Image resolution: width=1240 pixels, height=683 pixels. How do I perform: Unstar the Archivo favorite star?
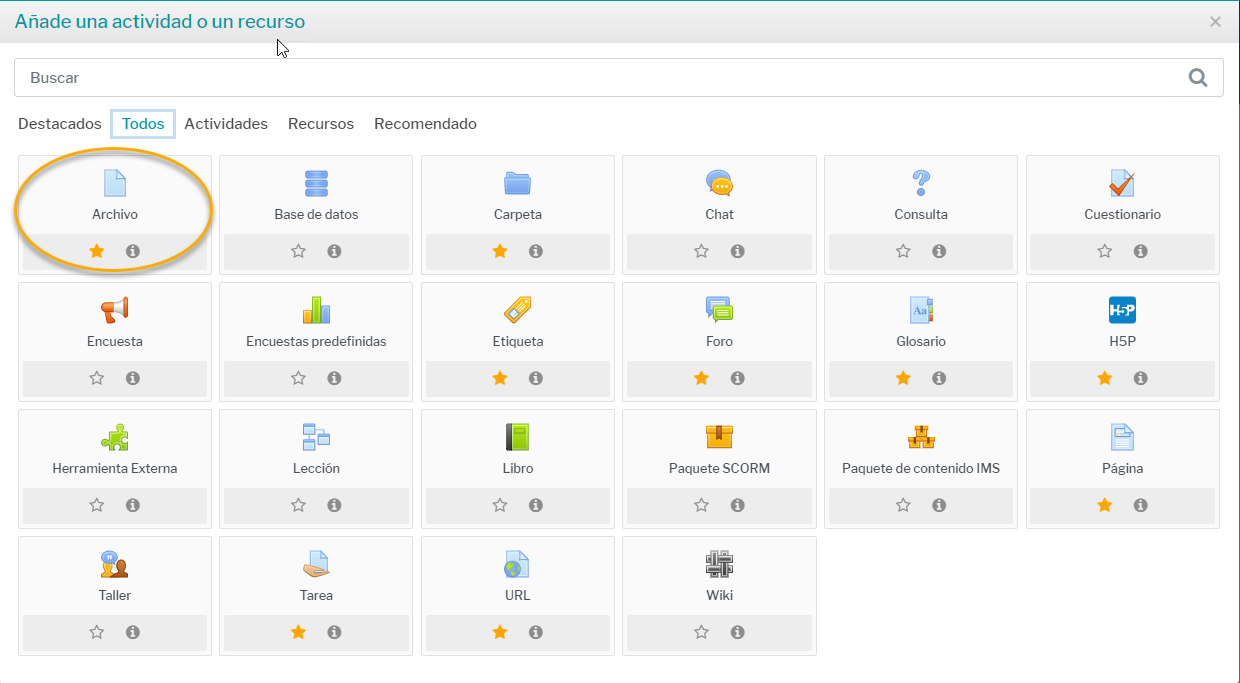pyautogui.click(x=97, y=251)
